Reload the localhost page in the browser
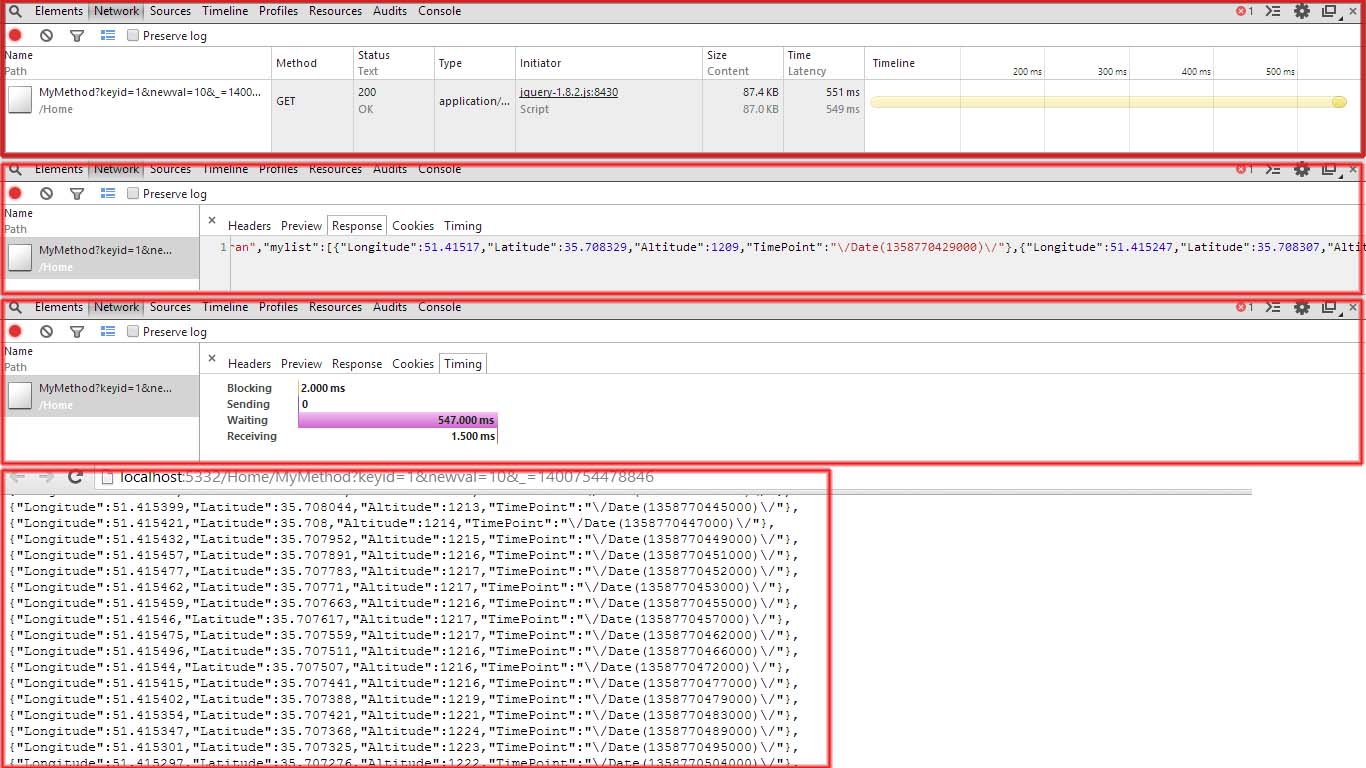The height and width of the screenshot is (768, 1366). click(75, 478)
